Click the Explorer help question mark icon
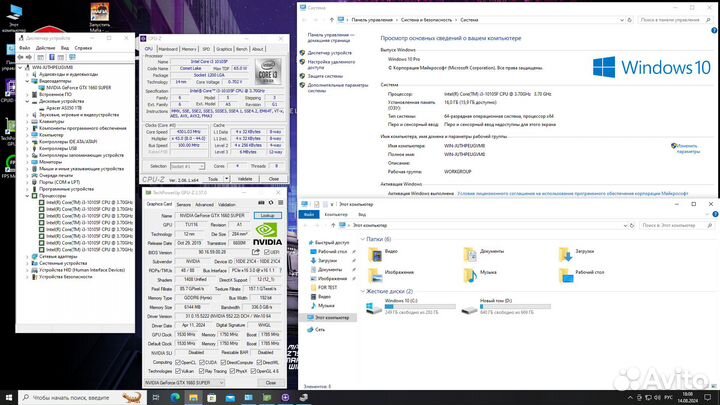The image size is (720, 405). click(x=715, y=214)
